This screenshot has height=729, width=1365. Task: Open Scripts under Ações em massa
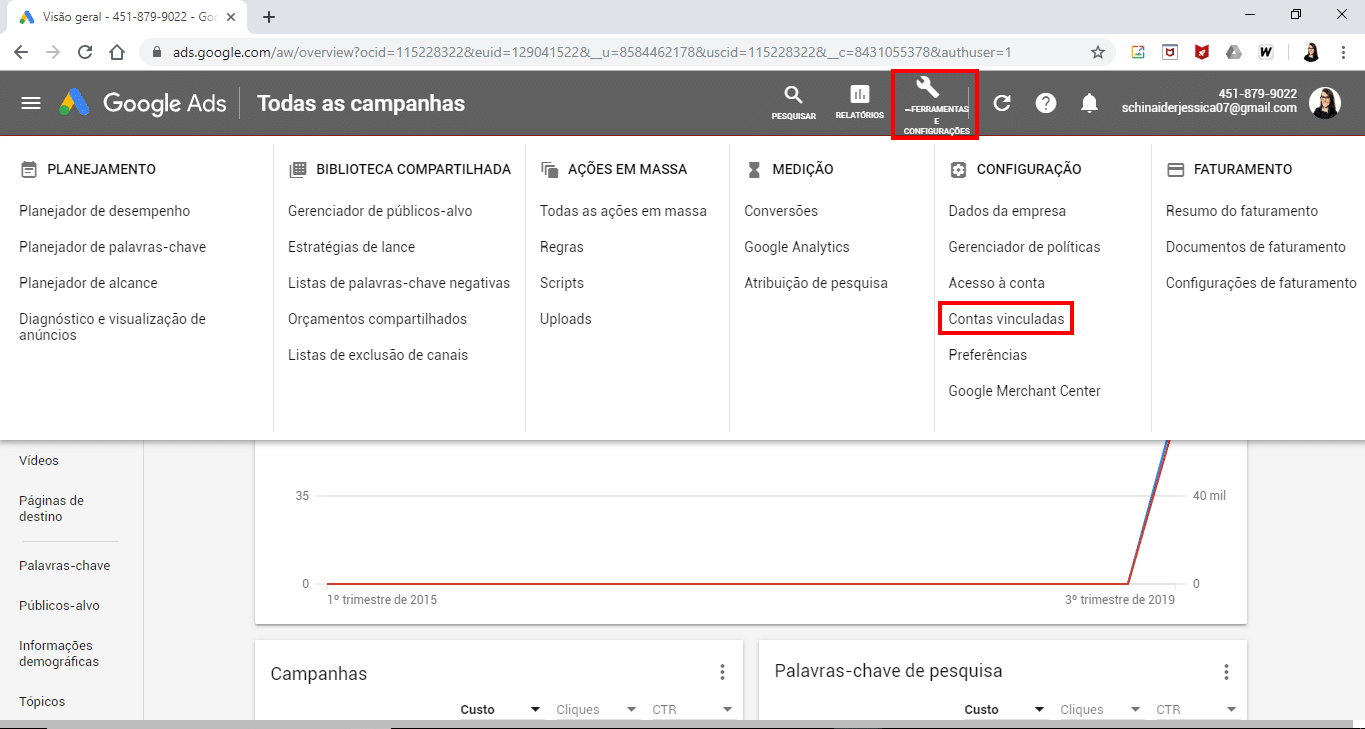pyautogui.click(x=561, y=283)
